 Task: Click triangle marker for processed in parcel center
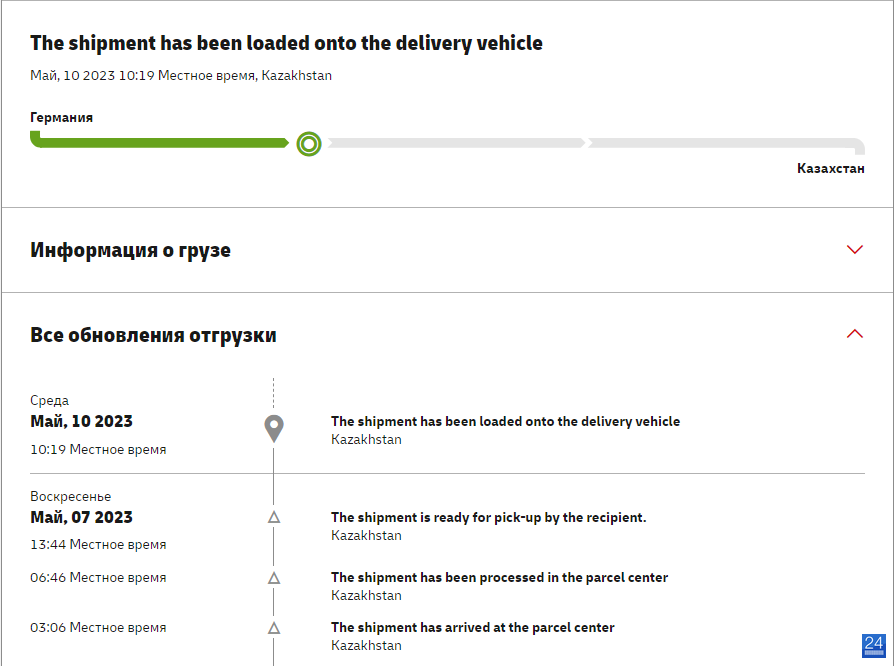274,578
